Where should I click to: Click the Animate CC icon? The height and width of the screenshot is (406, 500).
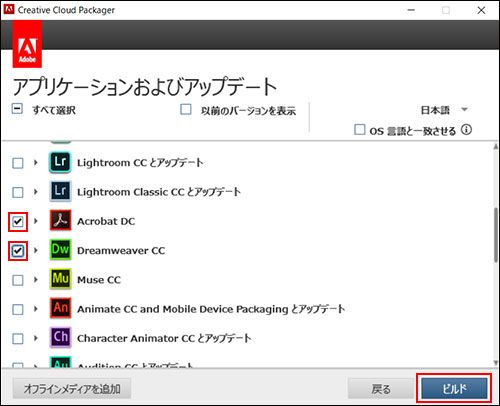60,308
